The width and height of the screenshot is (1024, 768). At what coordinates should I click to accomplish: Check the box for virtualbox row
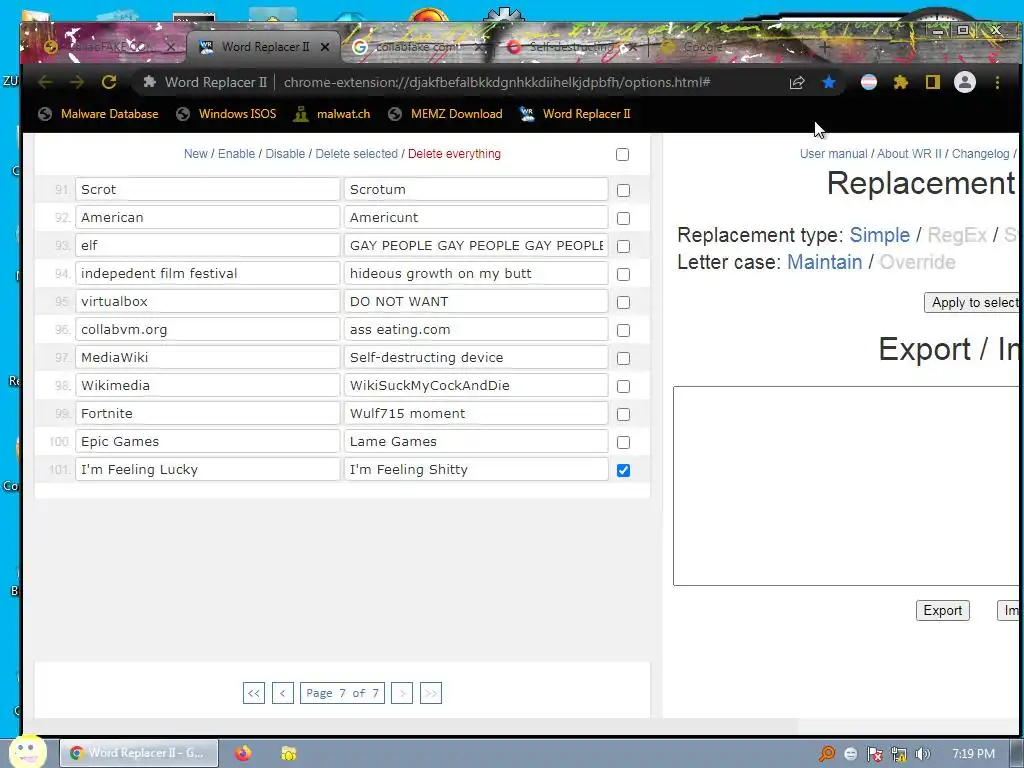coord(624,302)
